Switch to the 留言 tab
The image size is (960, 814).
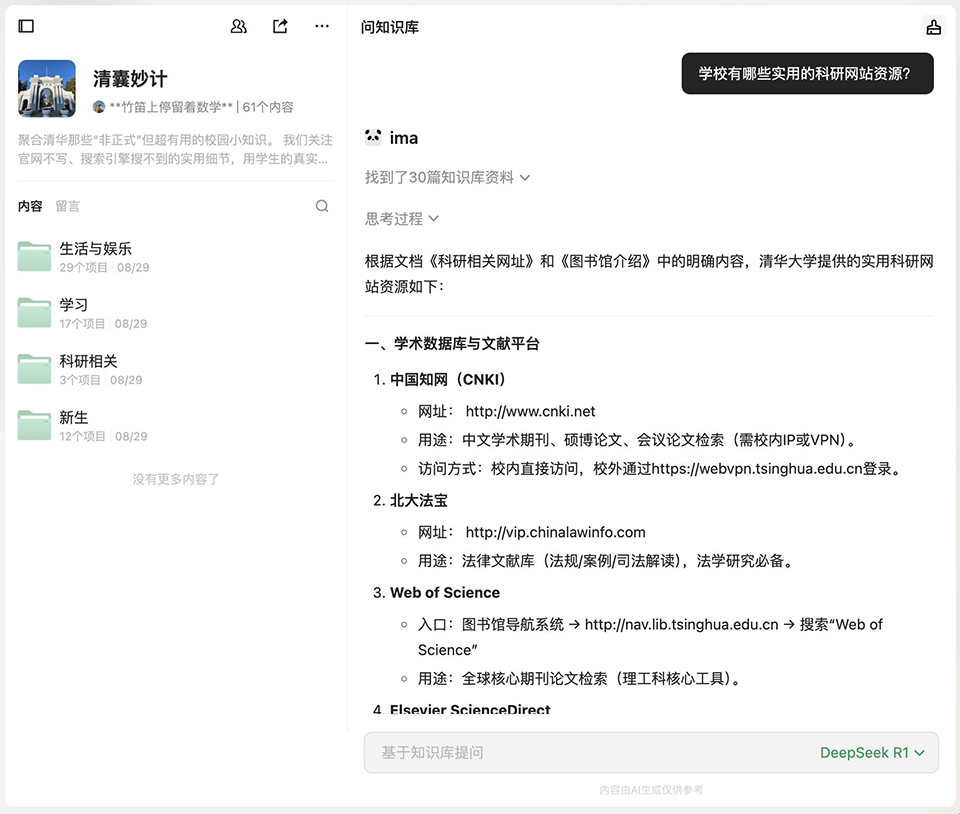[67, 206]
